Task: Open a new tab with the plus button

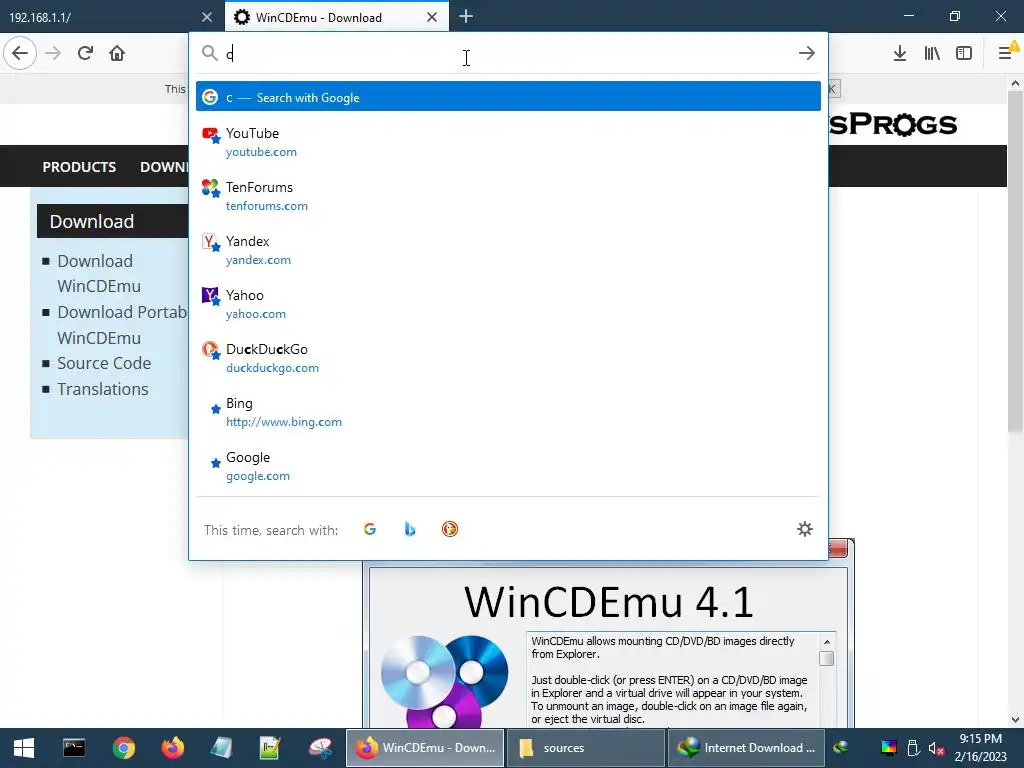Action: (466, 16)
